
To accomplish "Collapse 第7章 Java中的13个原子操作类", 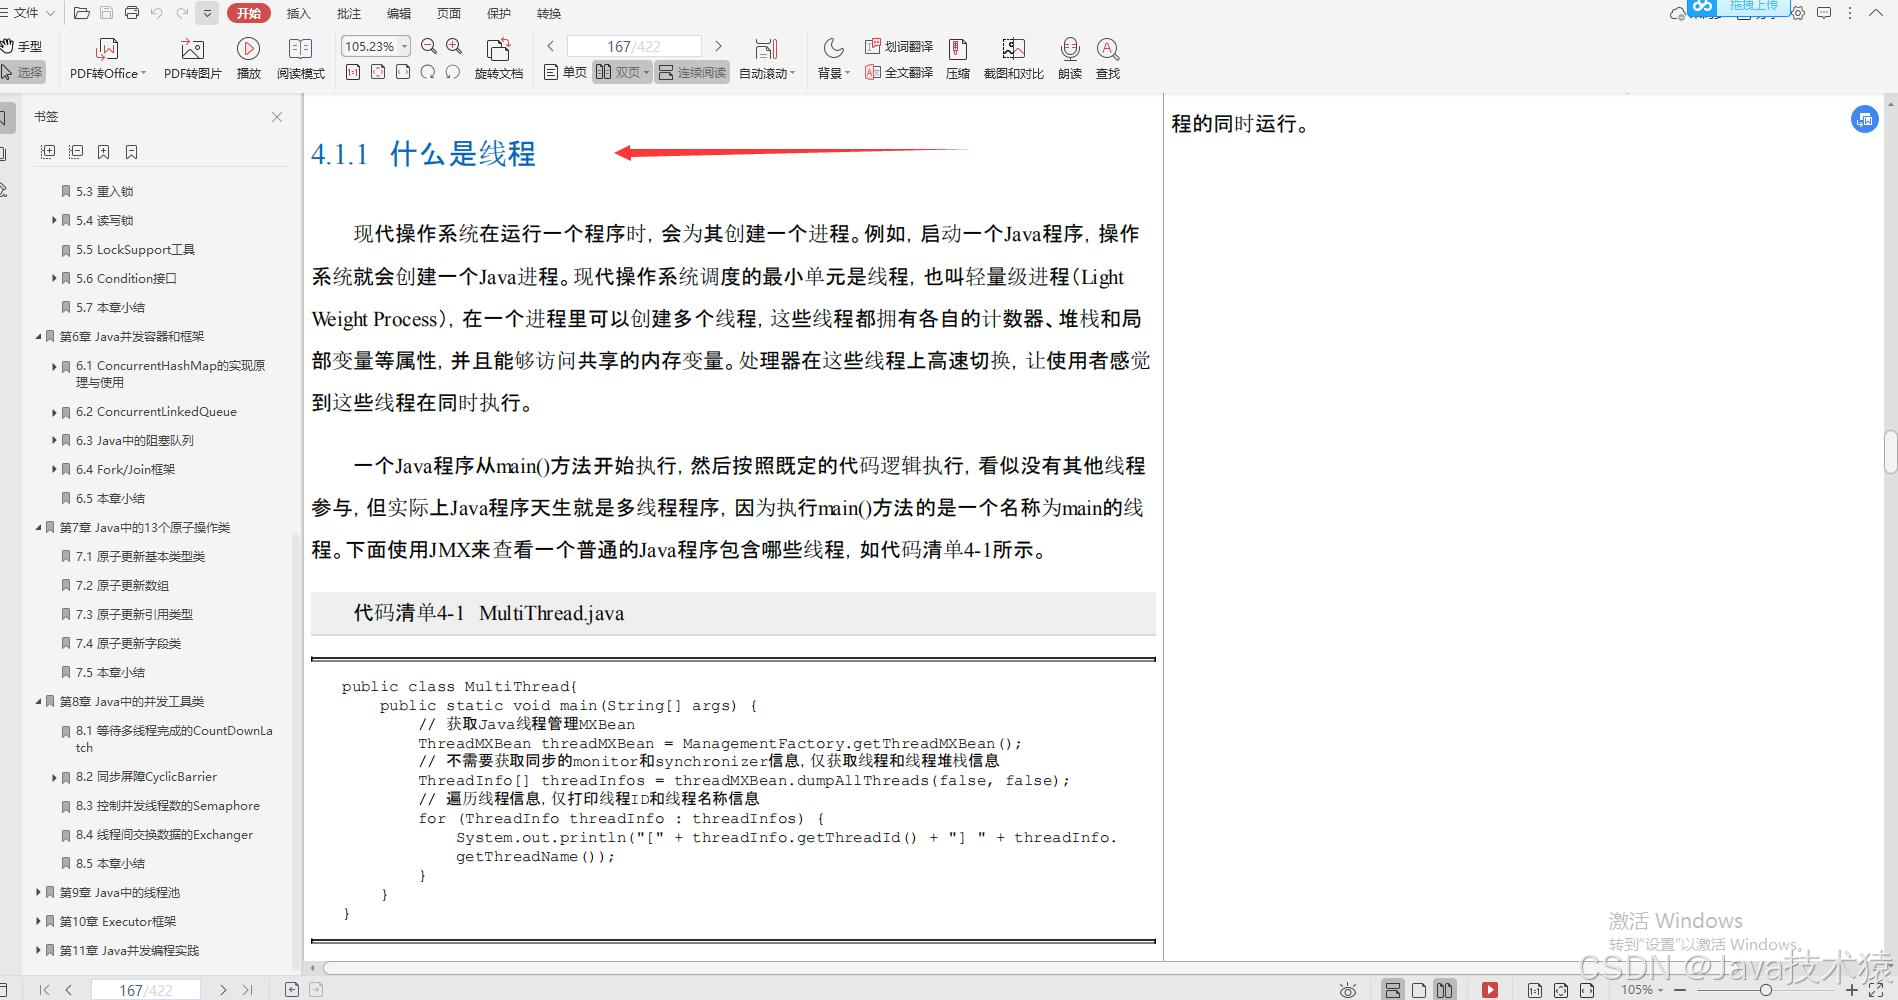I will 38,527.
